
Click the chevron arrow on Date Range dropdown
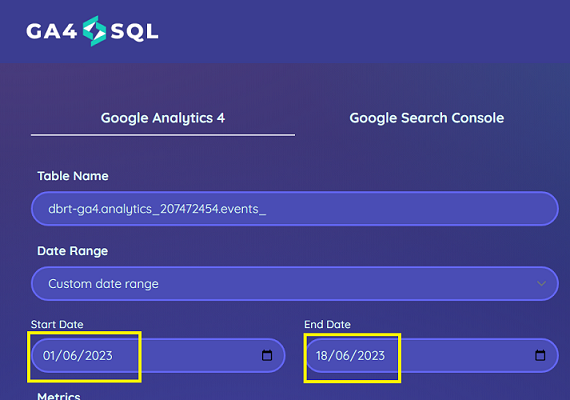click(541, 284)
